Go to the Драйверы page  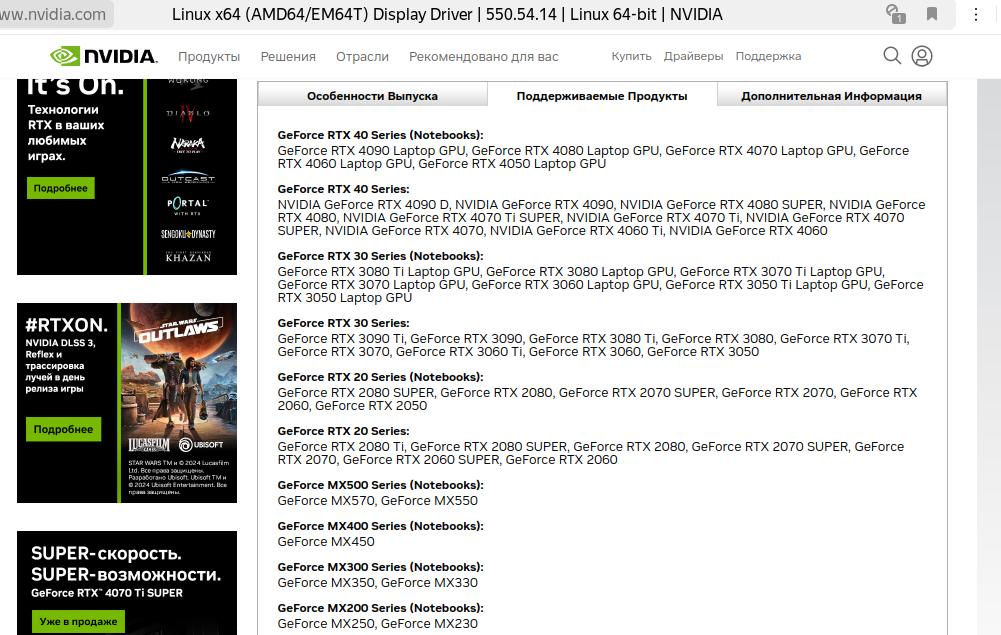click(x=693, y=56)
